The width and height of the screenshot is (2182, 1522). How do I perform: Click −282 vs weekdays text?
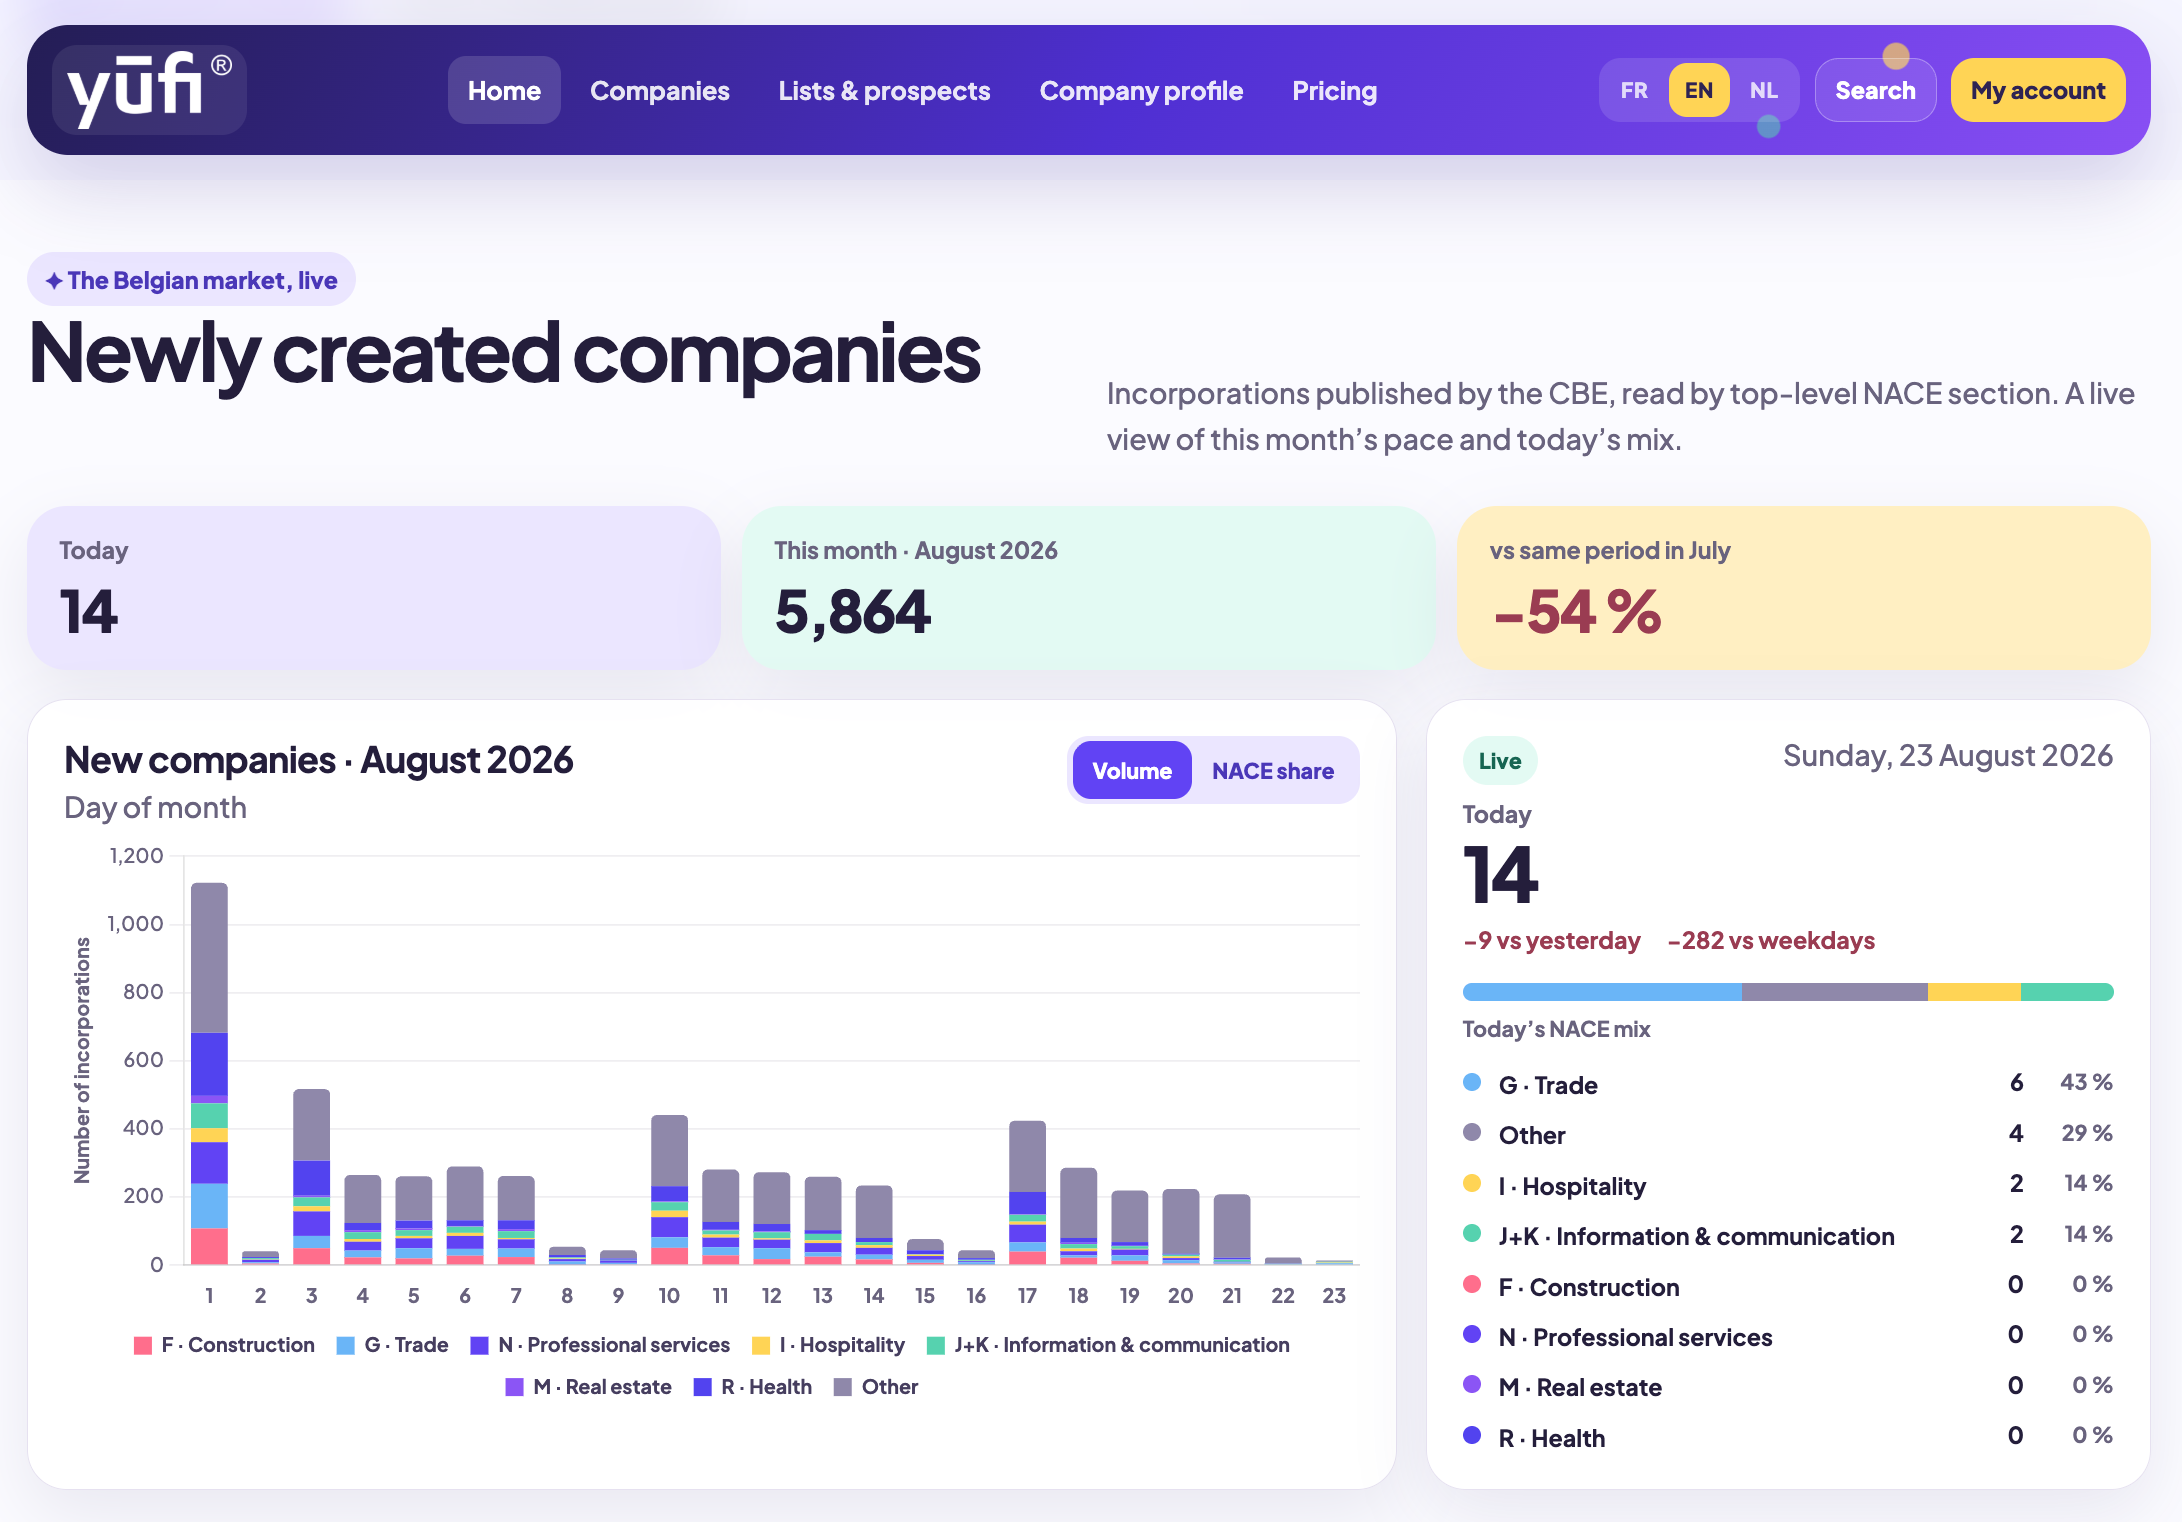pos(1771,940)
